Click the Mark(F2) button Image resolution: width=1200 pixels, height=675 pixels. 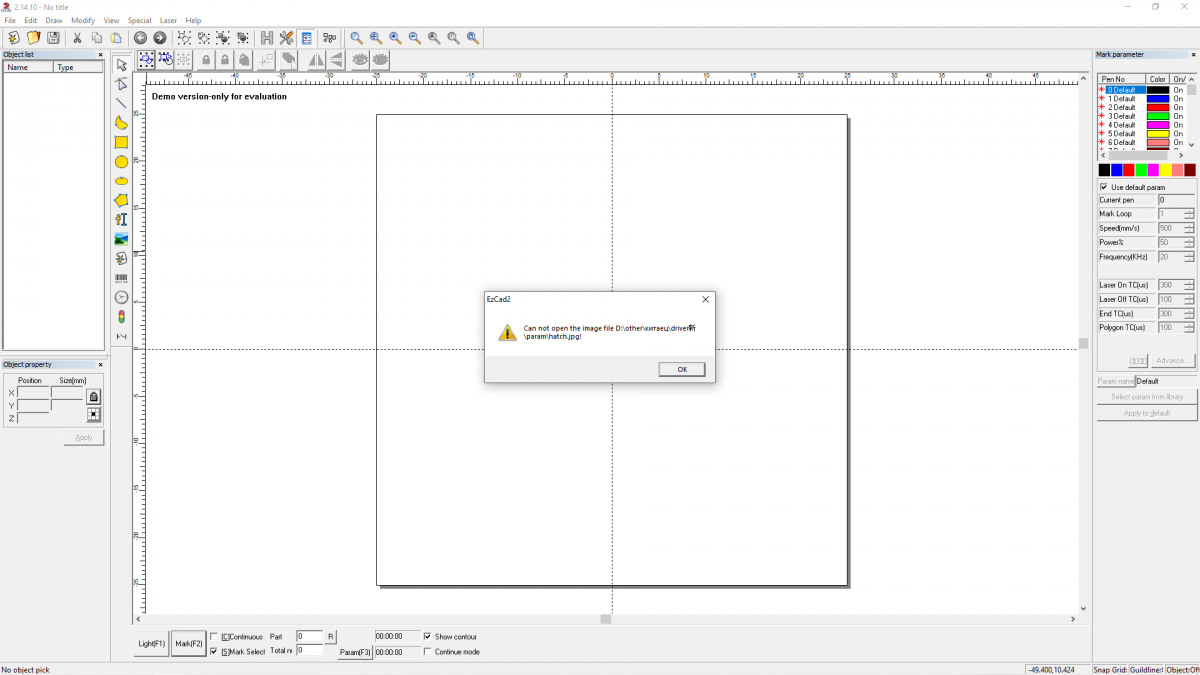click(189, 644)
